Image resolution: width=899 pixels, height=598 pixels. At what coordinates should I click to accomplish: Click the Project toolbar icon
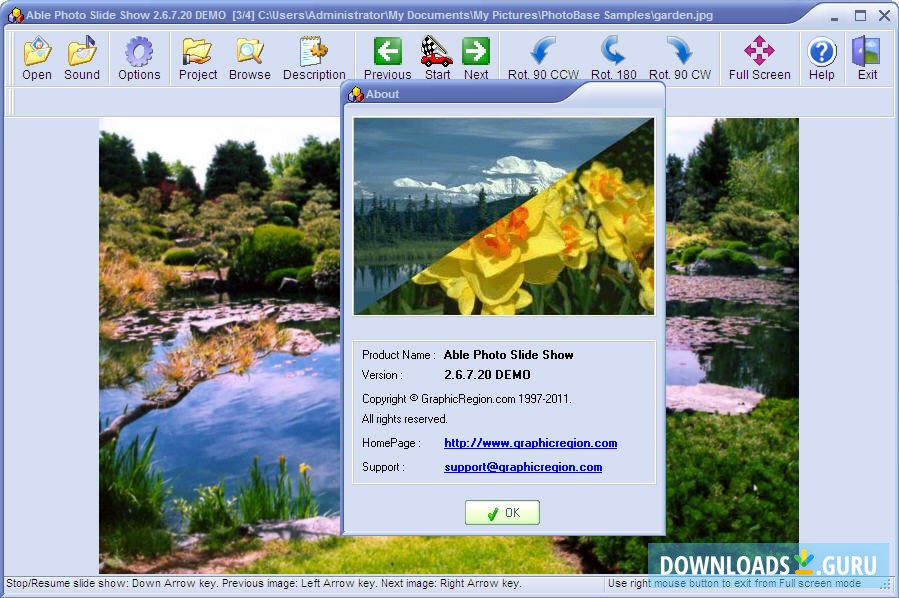(x=198, y=58)
